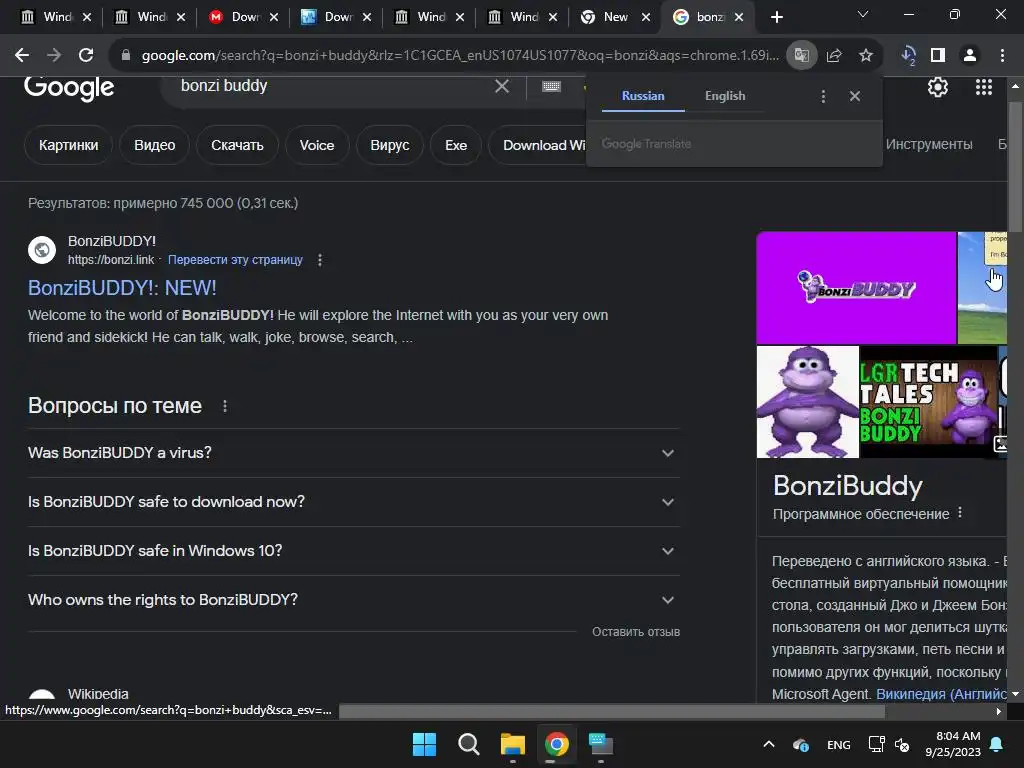This screenshot has width=1024, height=768.
Task: Filter results by Картинки
Action: click(x=69, y=145)
